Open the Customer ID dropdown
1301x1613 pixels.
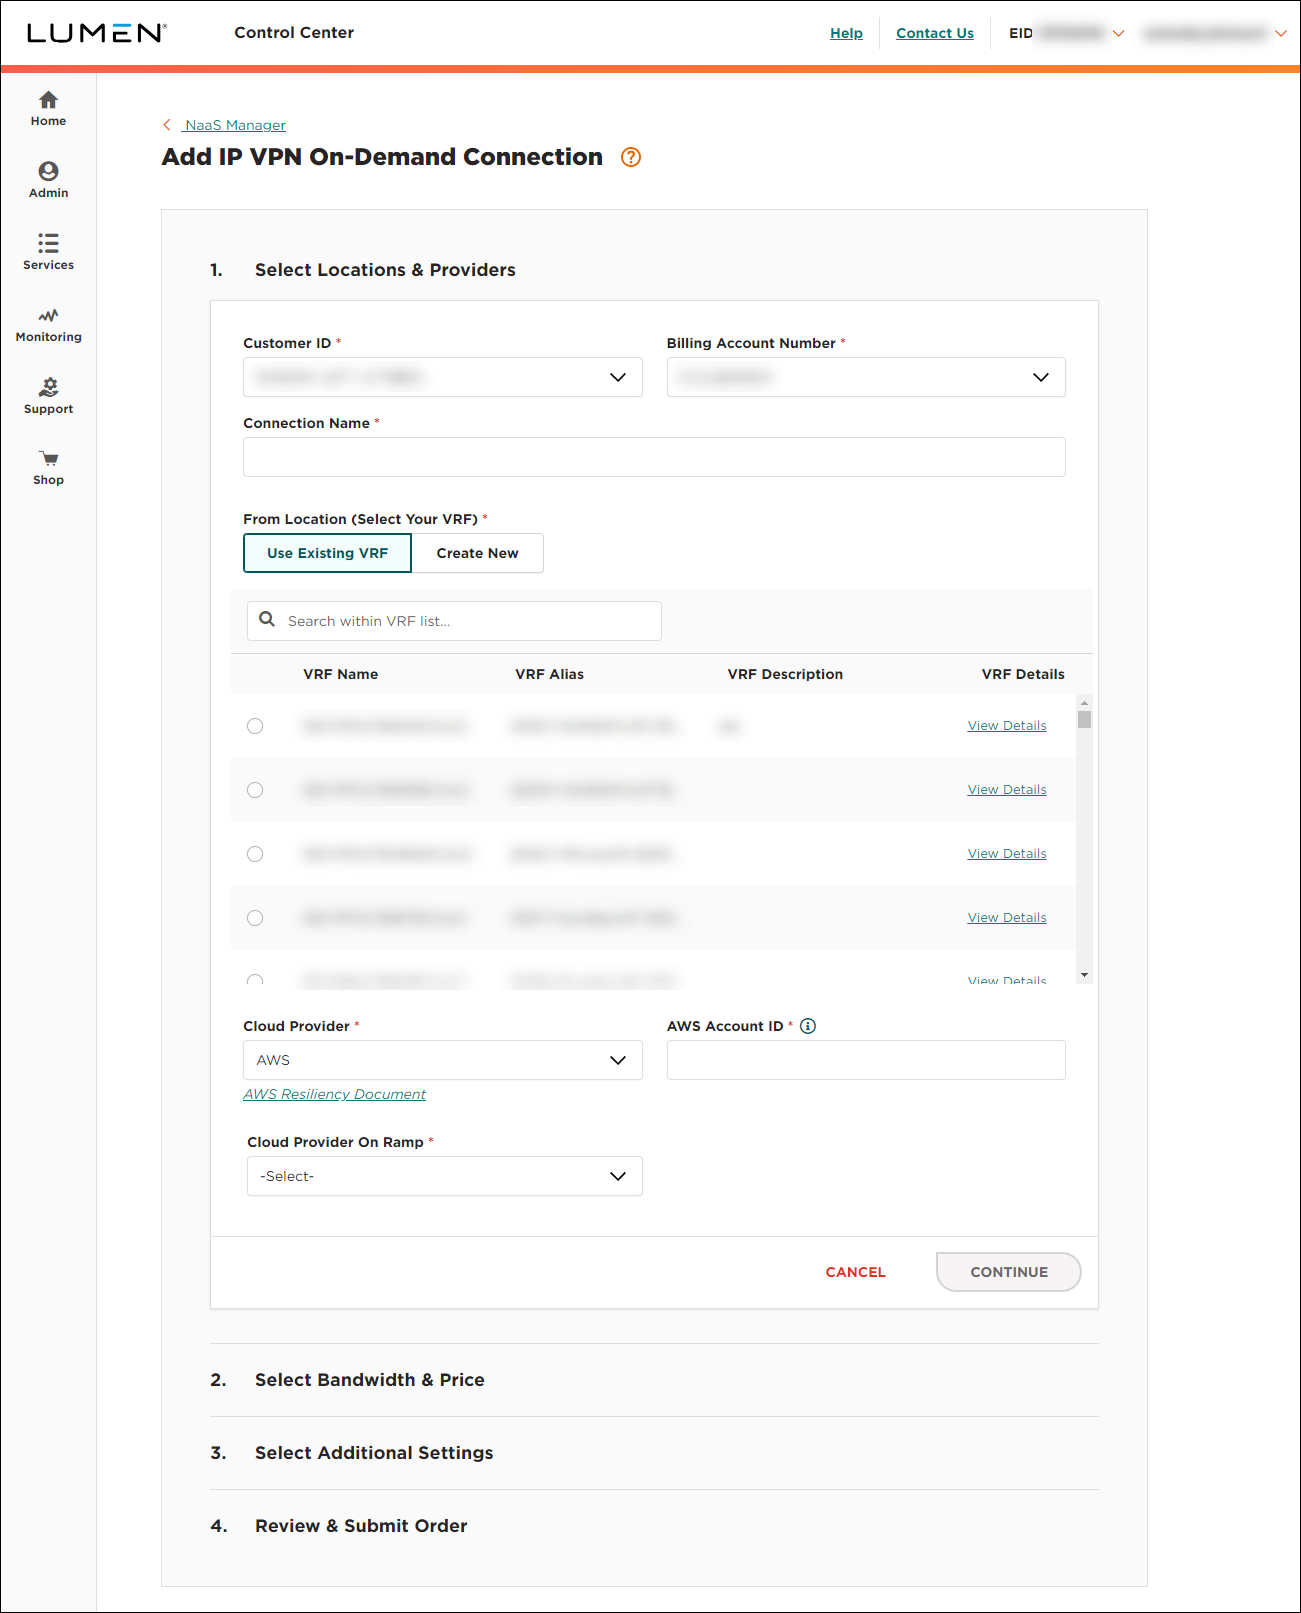tap(443, 377)
